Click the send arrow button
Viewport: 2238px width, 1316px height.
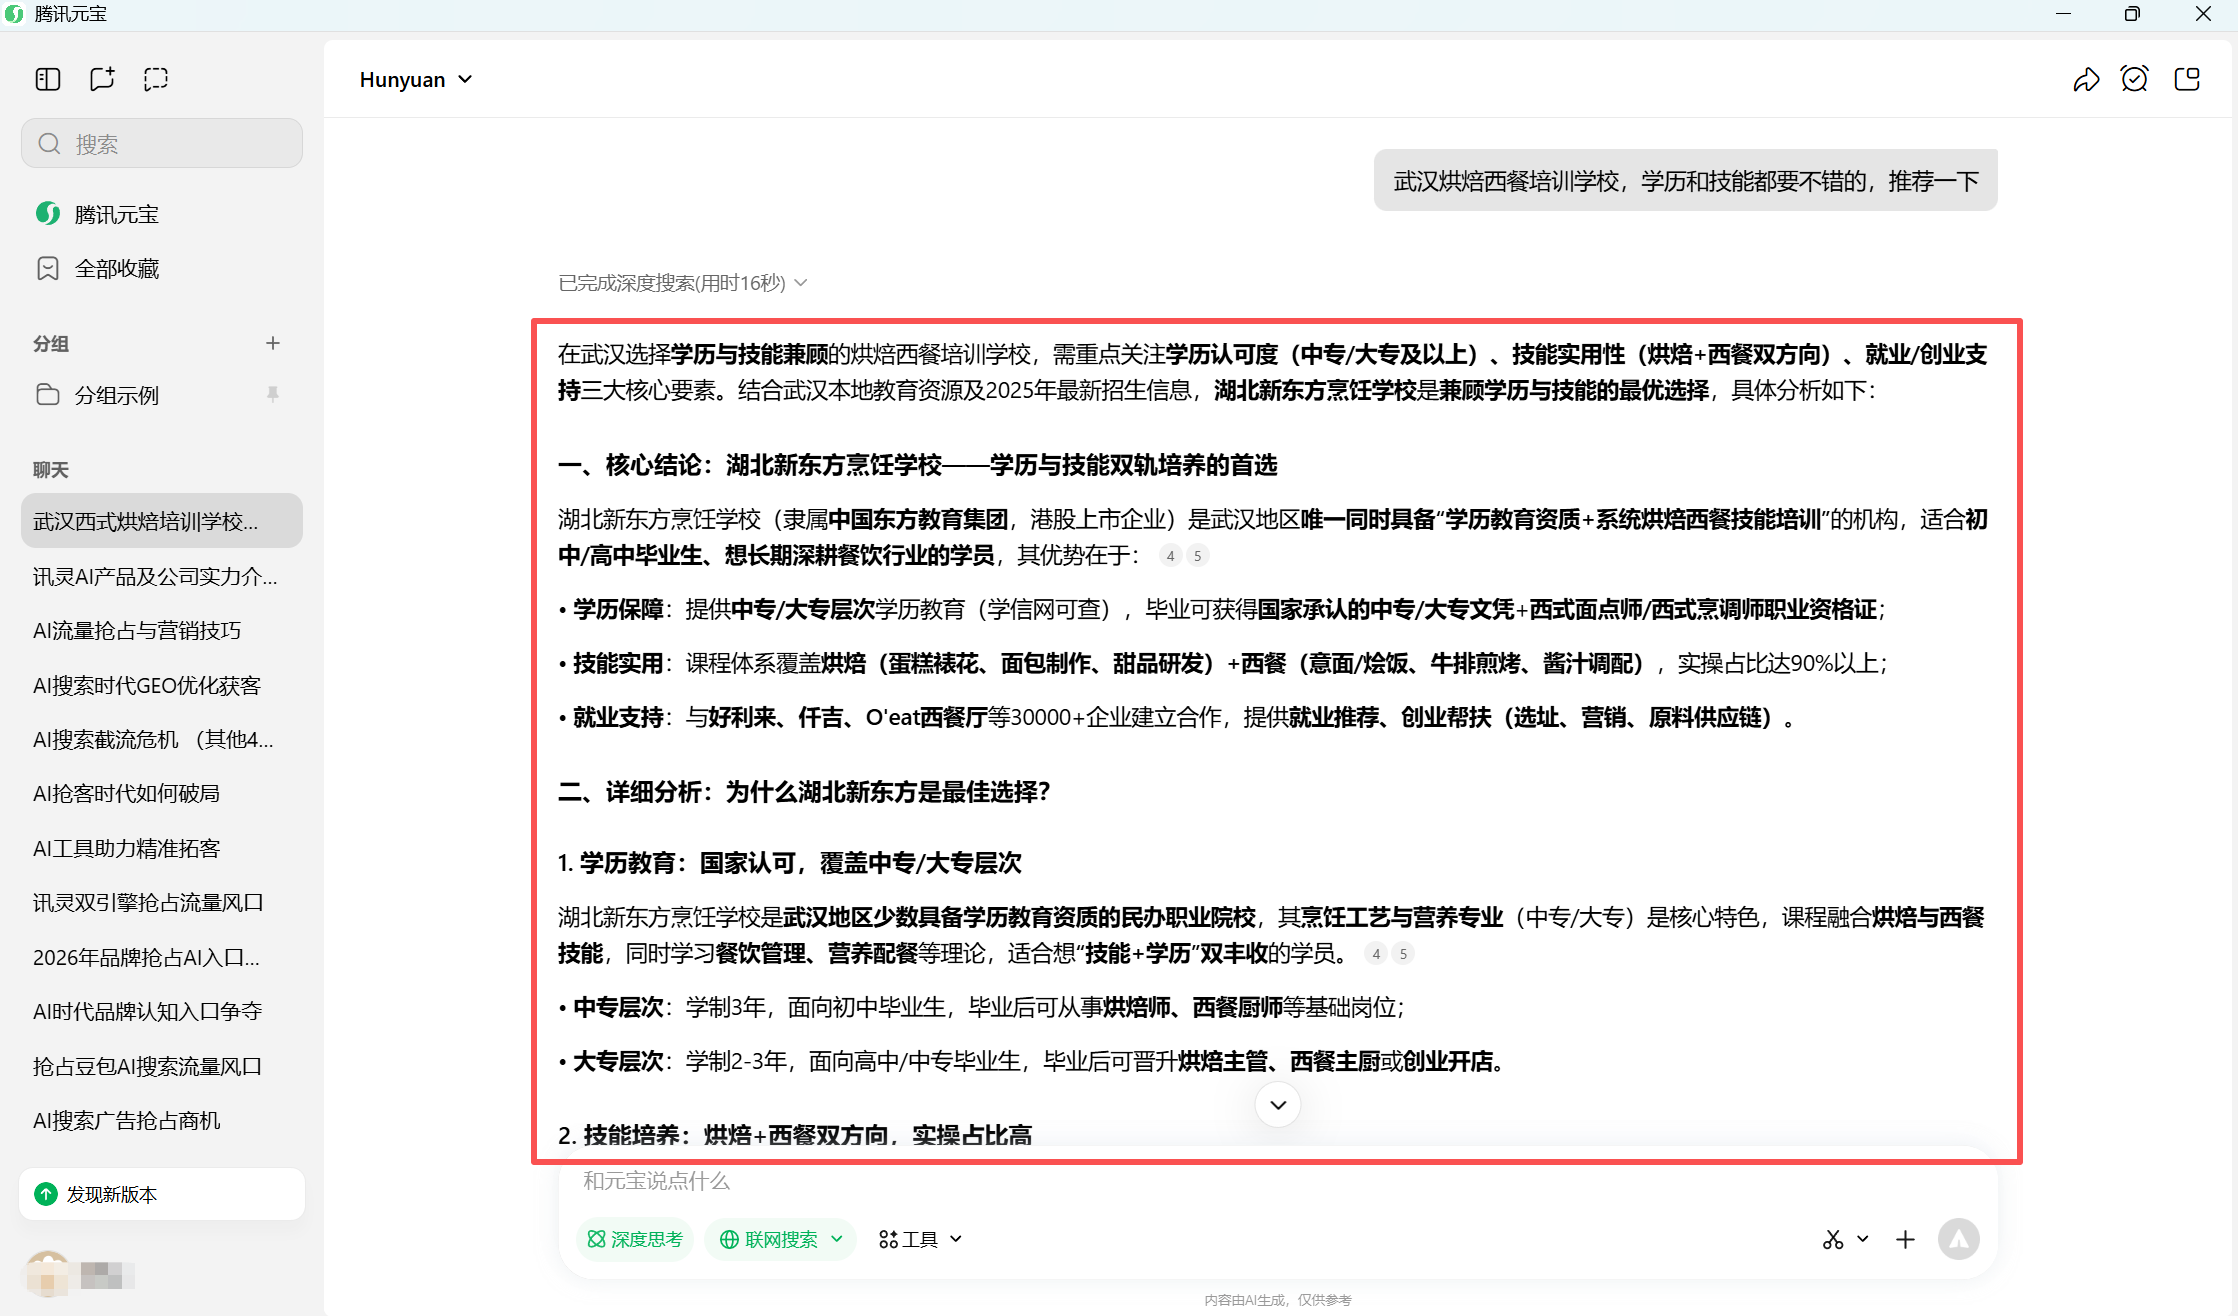tap(1958, 1240)
